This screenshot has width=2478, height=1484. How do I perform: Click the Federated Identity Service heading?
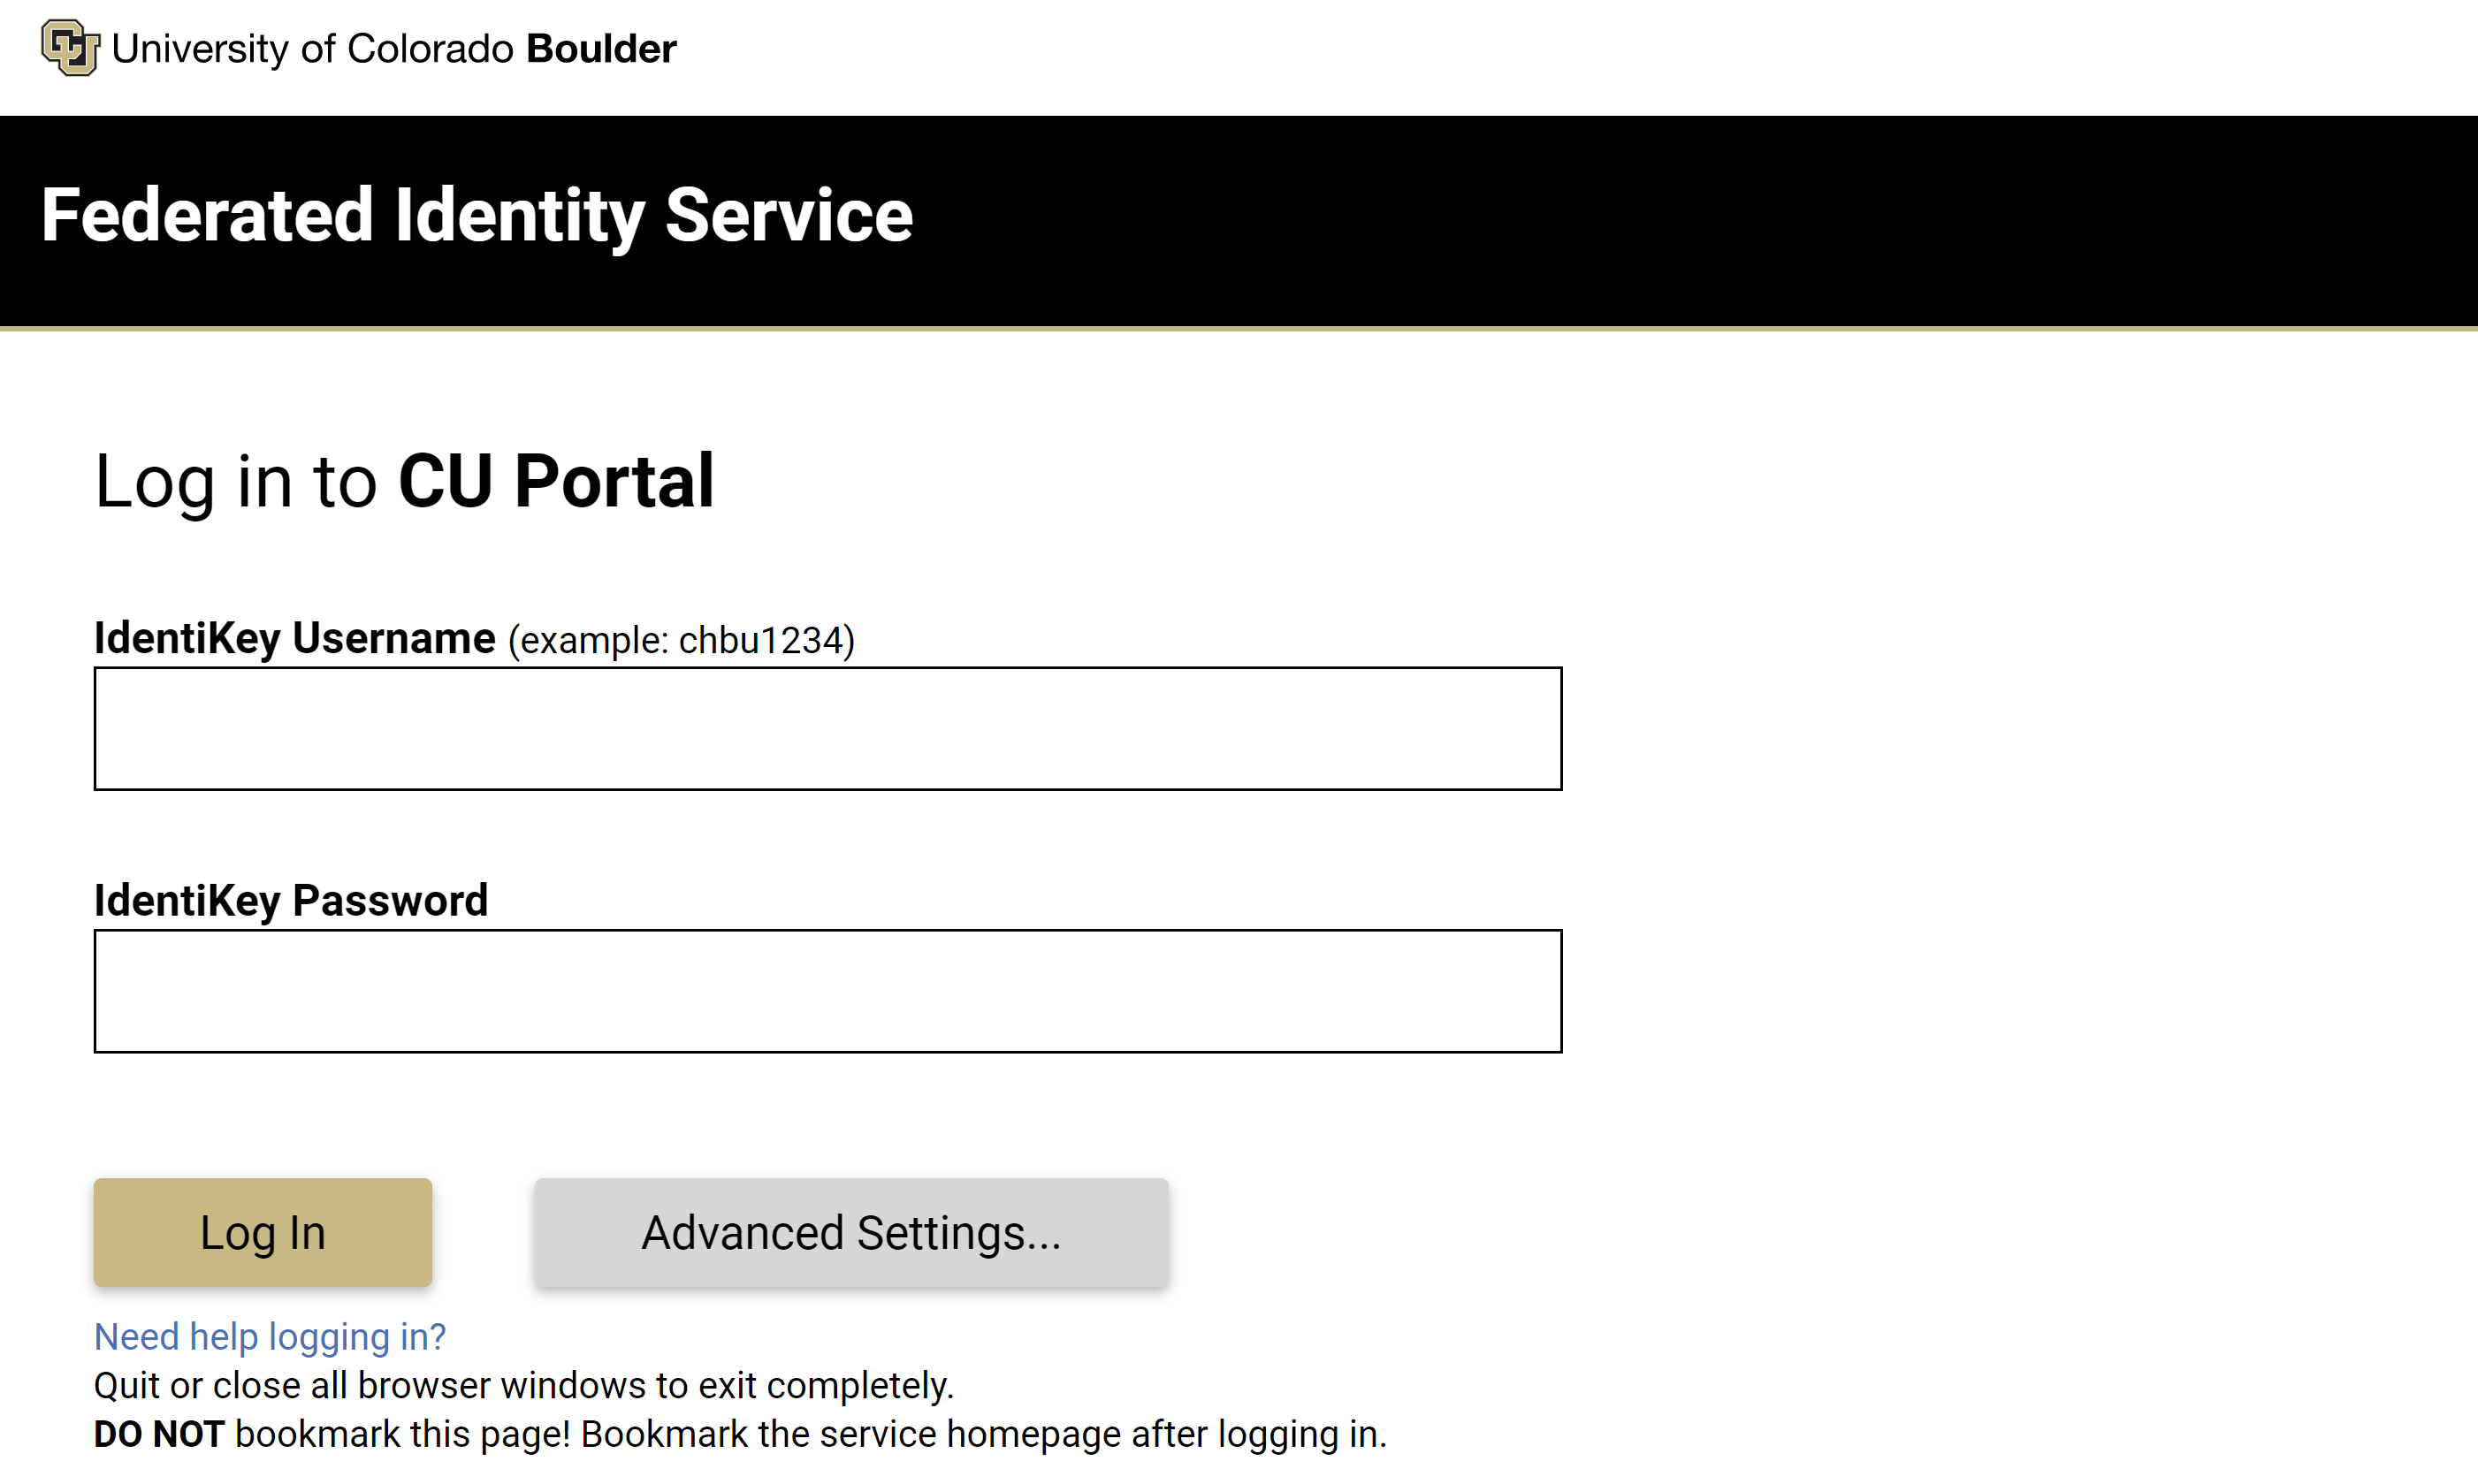(x=477, y=216)
